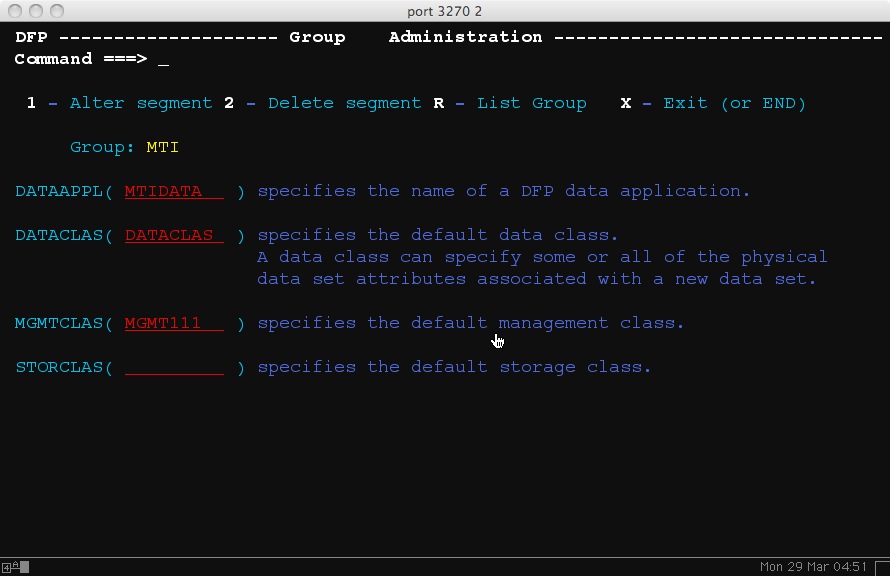Click the lock status icon in status bar

coord(24,567)
